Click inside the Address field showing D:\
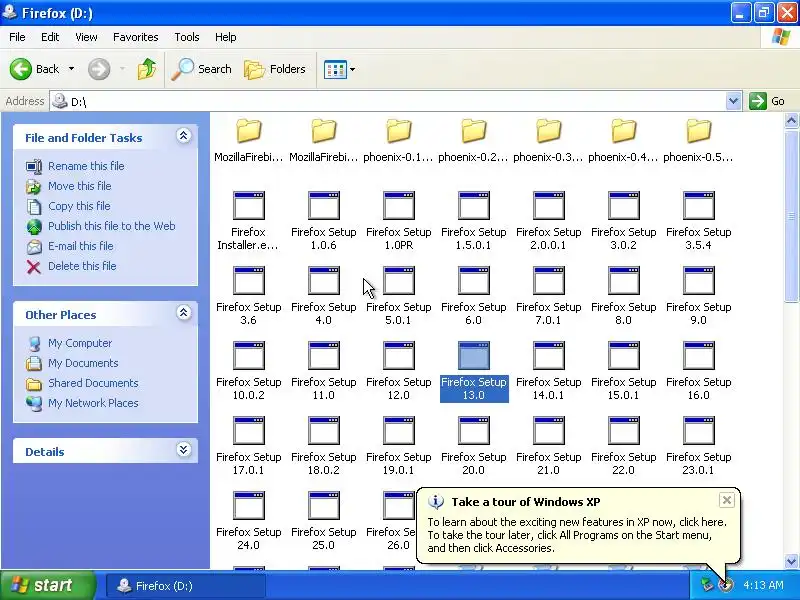Viewport: 800px width, 600px height. point(388,101)
